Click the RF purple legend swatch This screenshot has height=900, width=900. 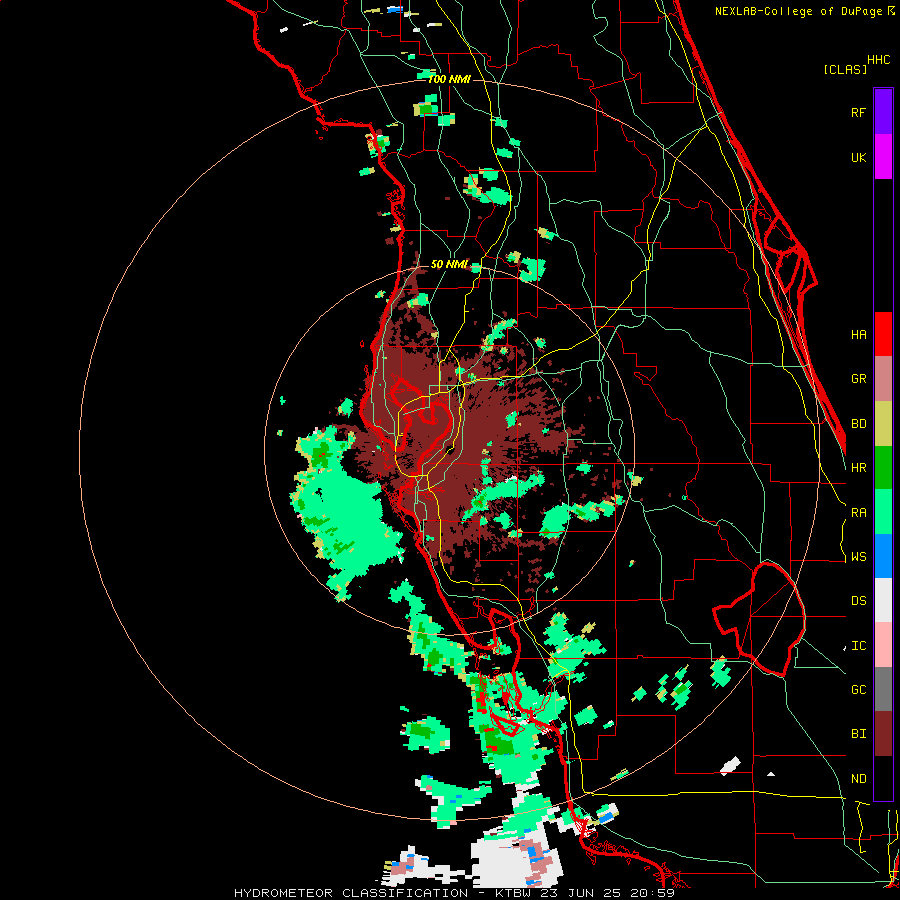tap(883, 112)
